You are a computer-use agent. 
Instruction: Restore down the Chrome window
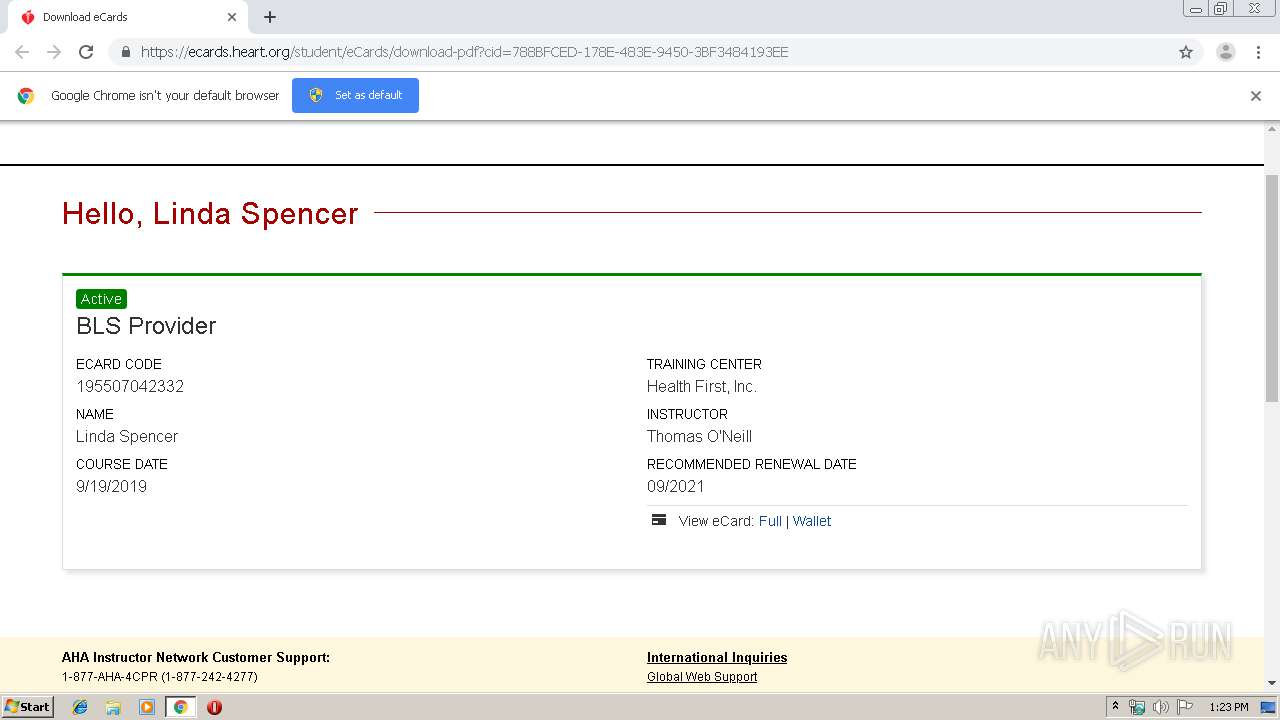1221,9
